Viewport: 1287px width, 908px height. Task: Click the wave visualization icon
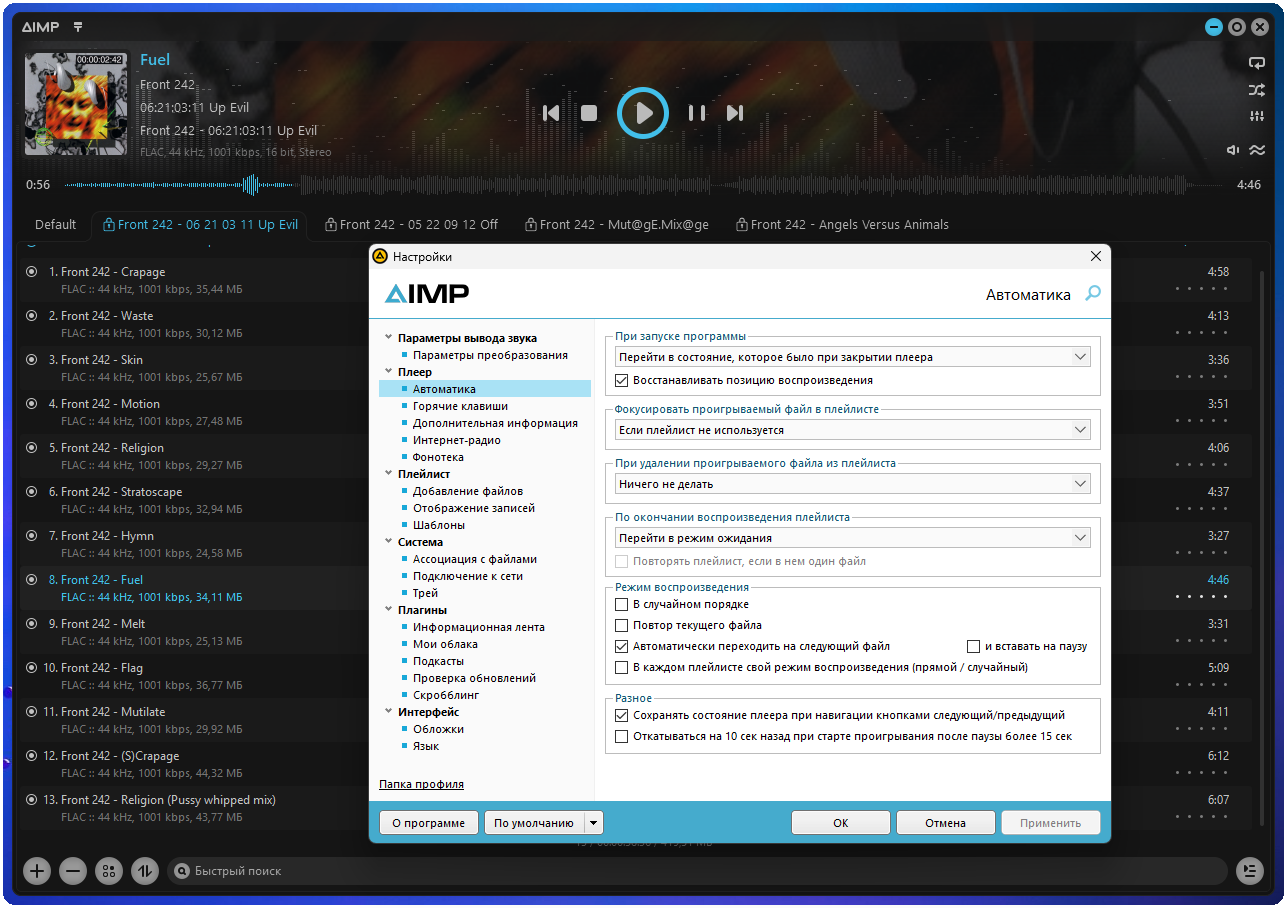(x=1257, y=150)
